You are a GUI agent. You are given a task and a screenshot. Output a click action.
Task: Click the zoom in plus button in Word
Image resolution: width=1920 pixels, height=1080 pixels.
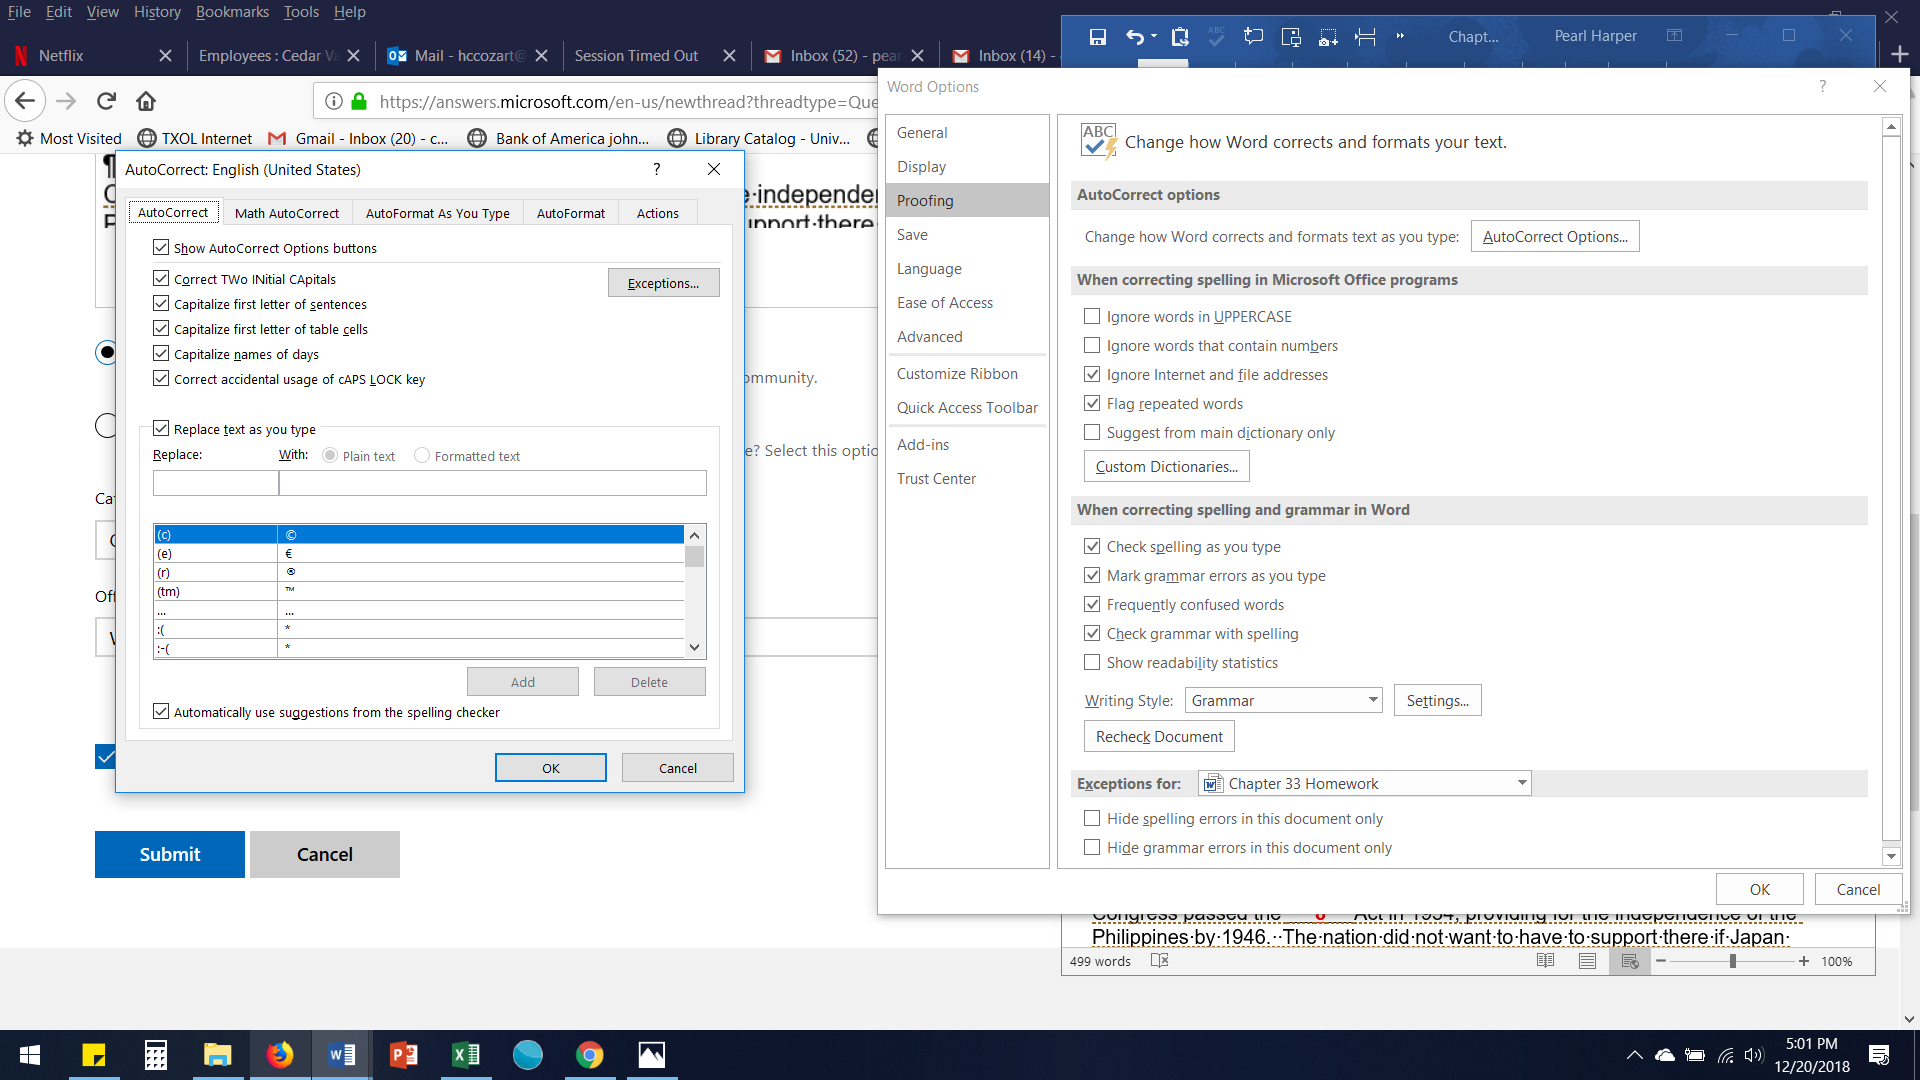tap(1803, 961)
